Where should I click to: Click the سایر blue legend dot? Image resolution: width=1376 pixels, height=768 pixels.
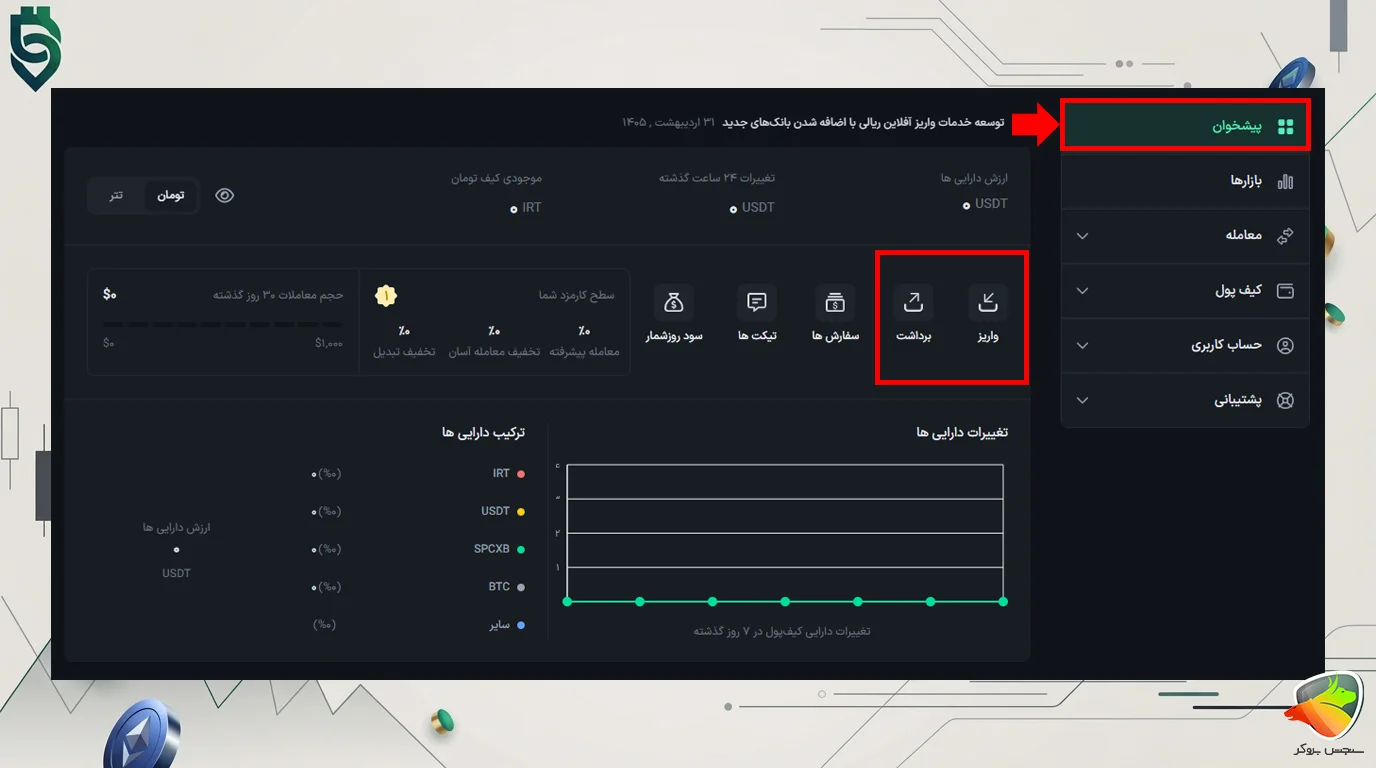tap(521, 626)
